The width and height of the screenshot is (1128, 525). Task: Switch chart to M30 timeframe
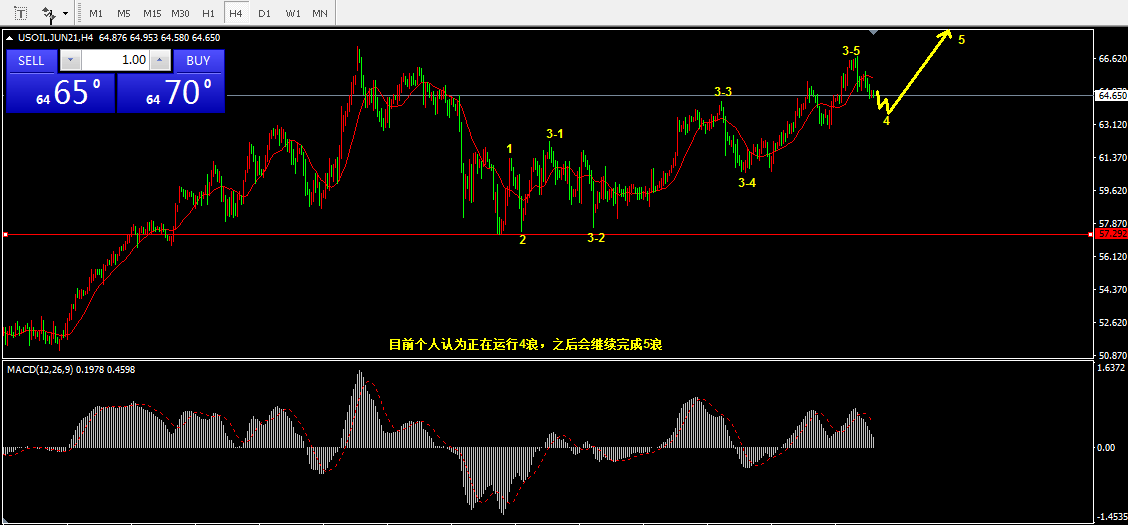pyautogui.click(x=181, y=13)
